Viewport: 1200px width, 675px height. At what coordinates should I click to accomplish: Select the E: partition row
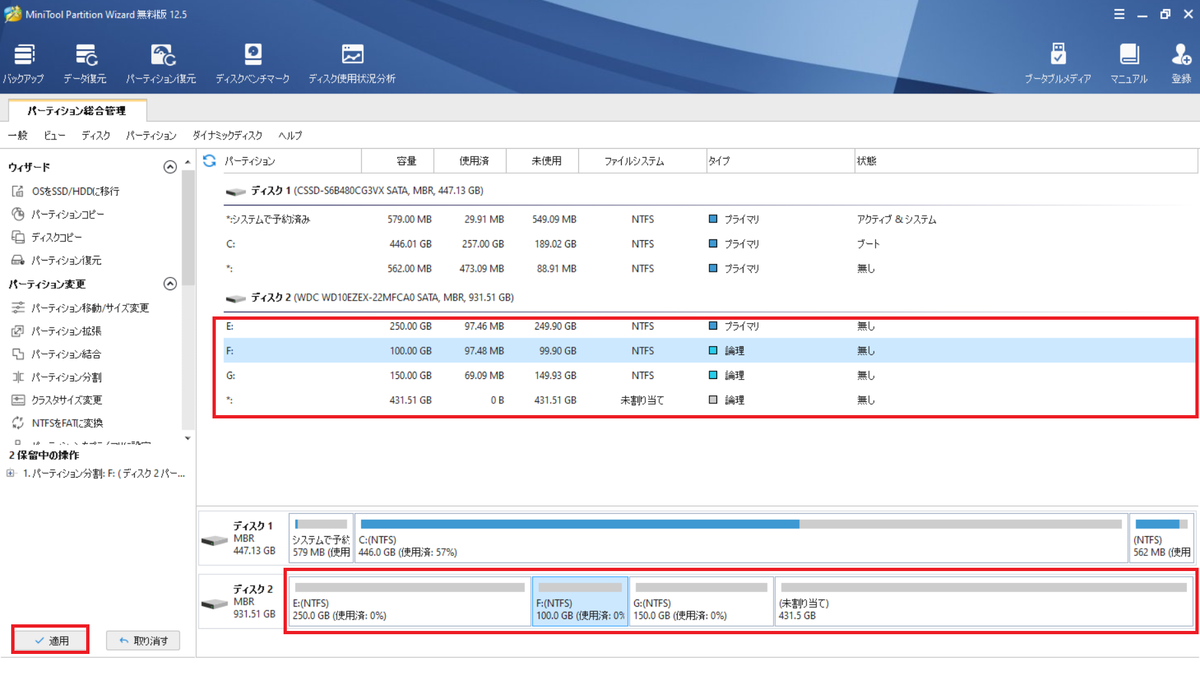[x=710, y=326]
